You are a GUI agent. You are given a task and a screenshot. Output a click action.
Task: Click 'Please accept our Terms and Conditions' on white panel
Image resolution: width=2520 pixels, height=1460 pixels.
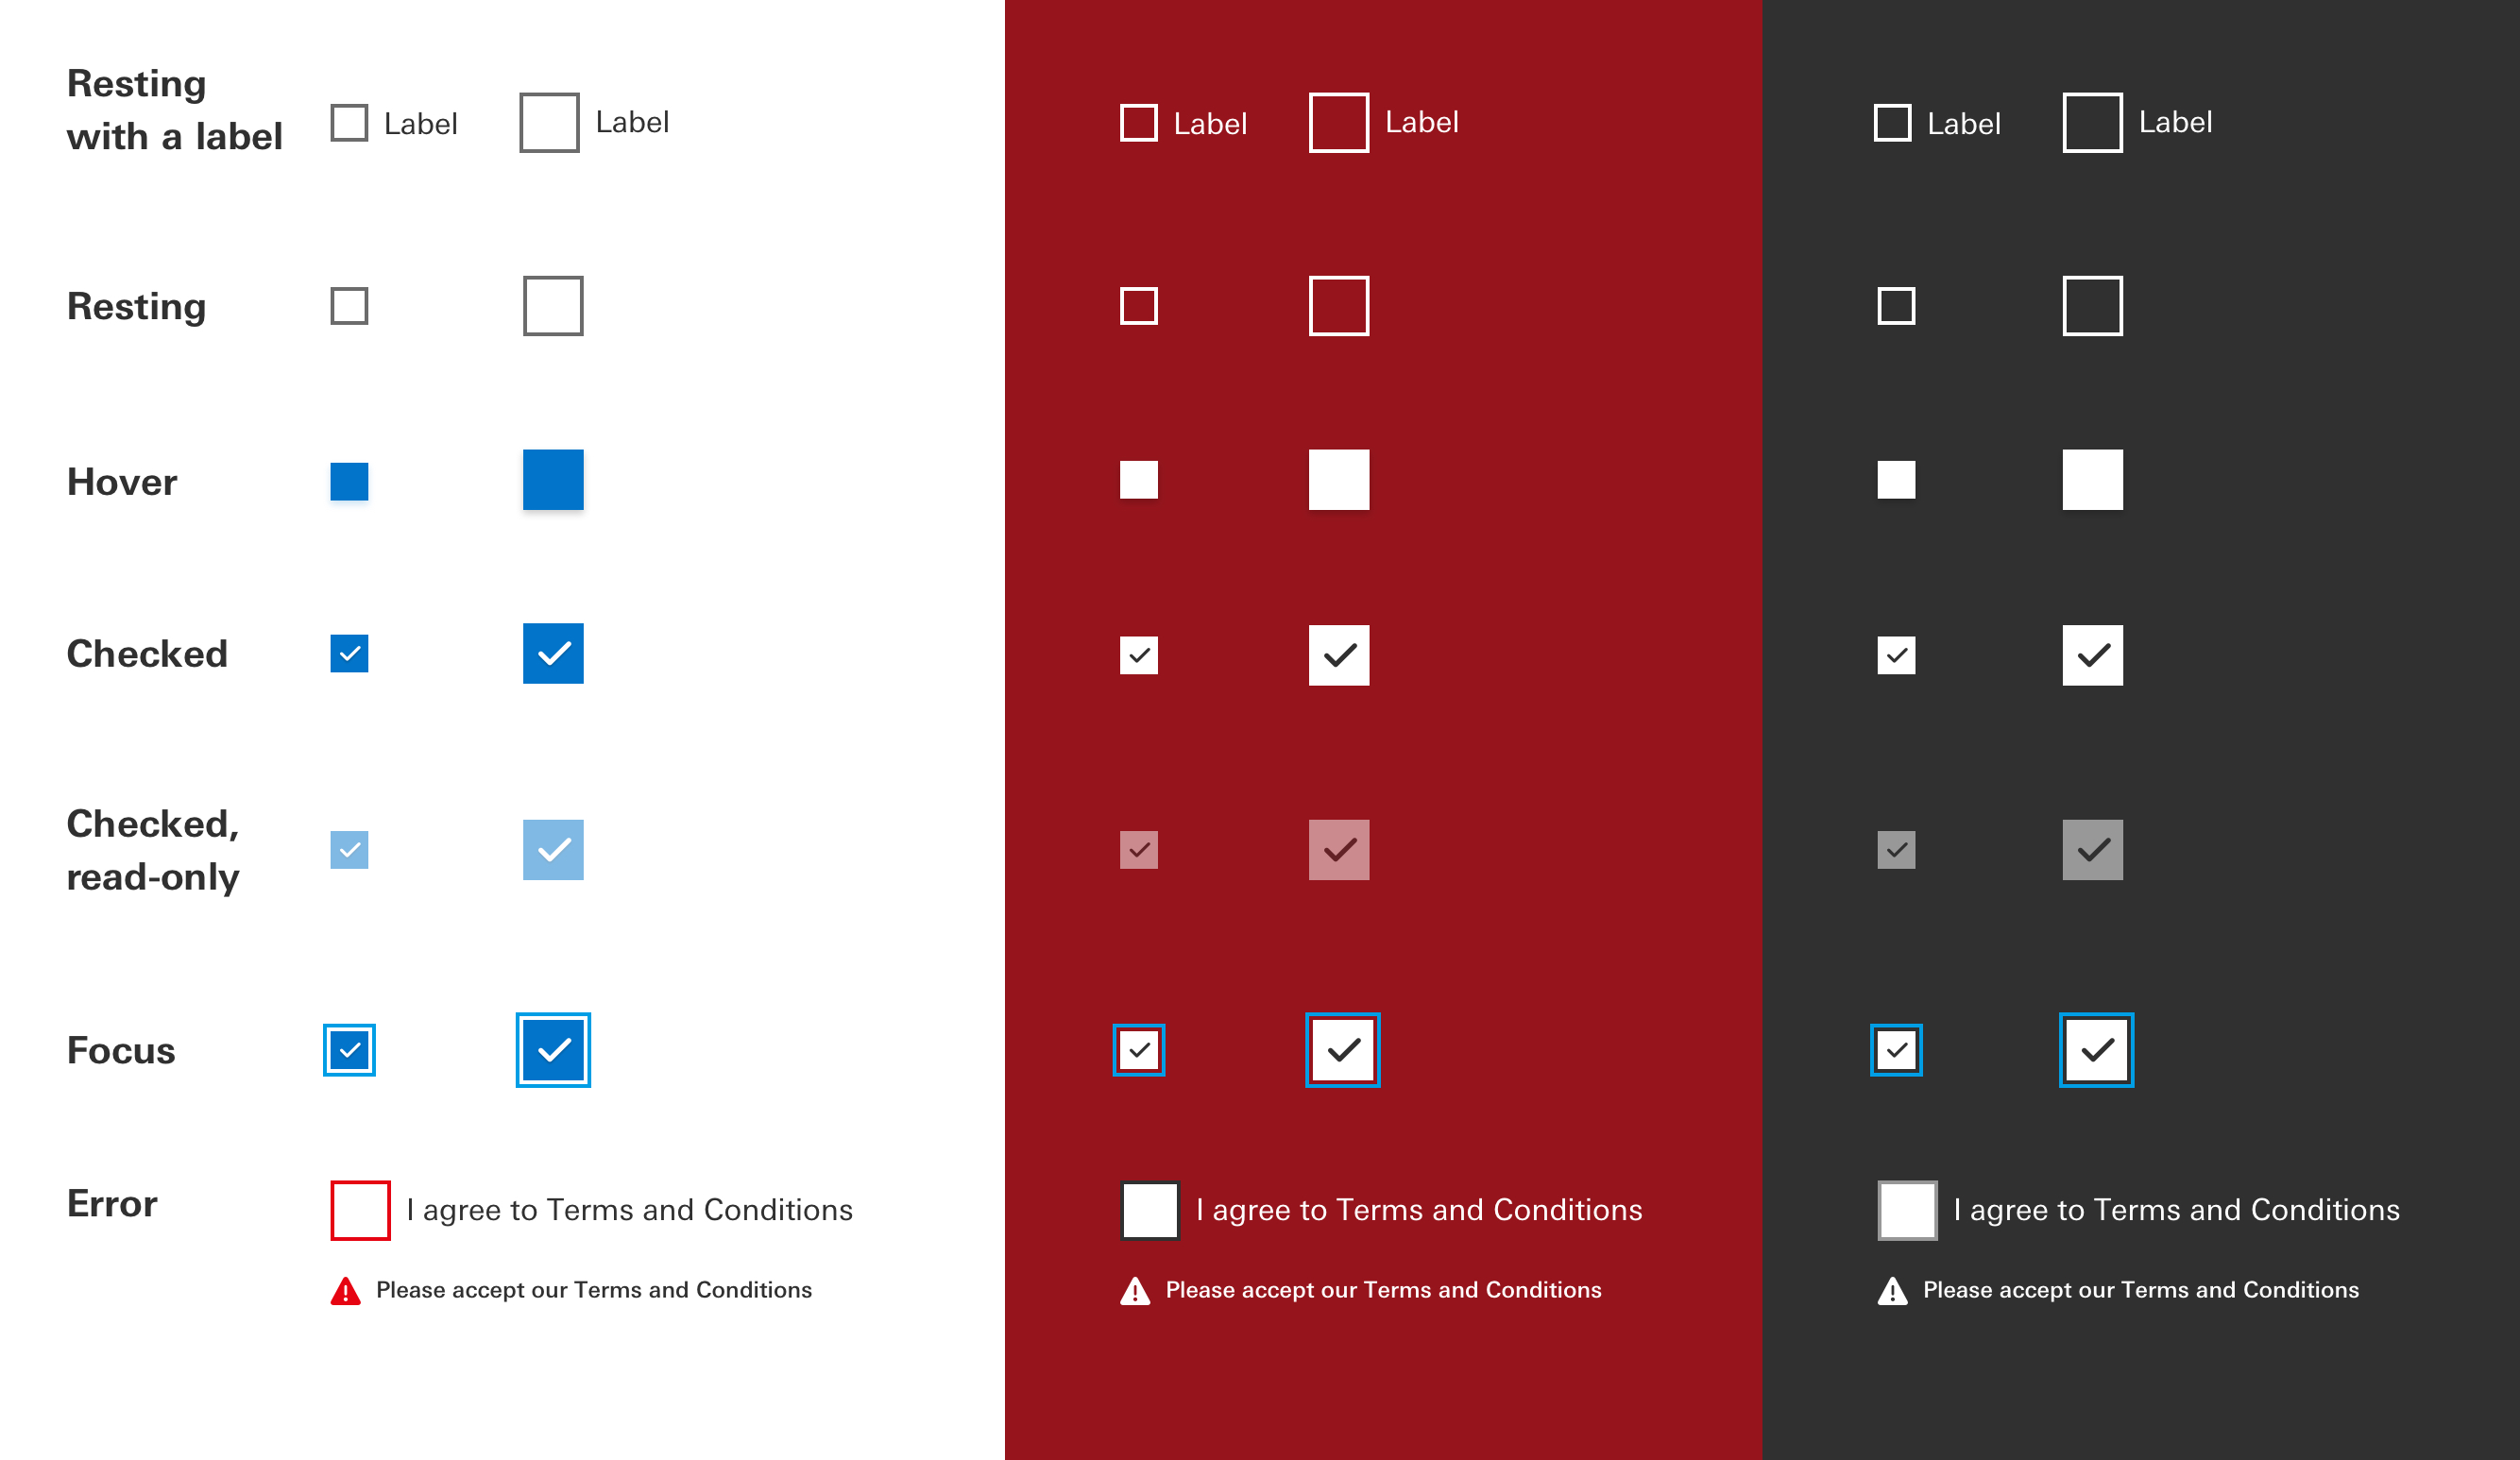point(594,1290)
